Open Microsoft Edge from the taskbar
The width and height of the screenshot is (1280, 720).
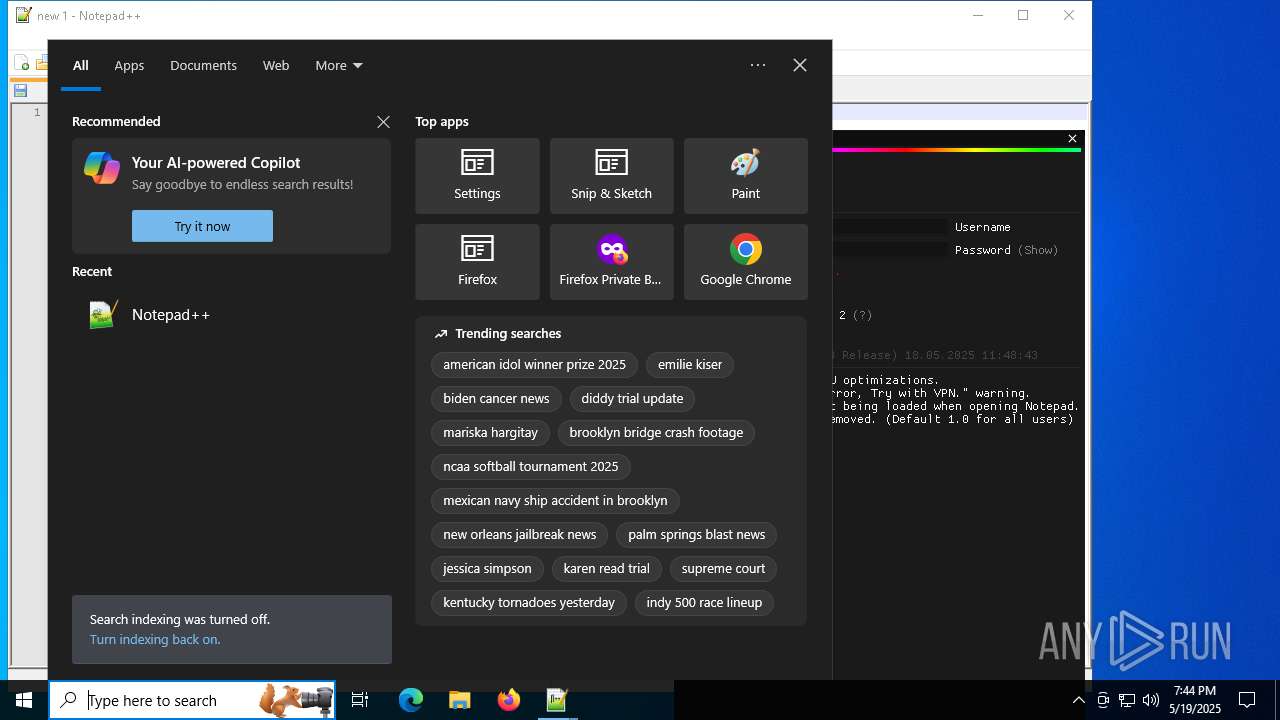[x=411, y=700]
